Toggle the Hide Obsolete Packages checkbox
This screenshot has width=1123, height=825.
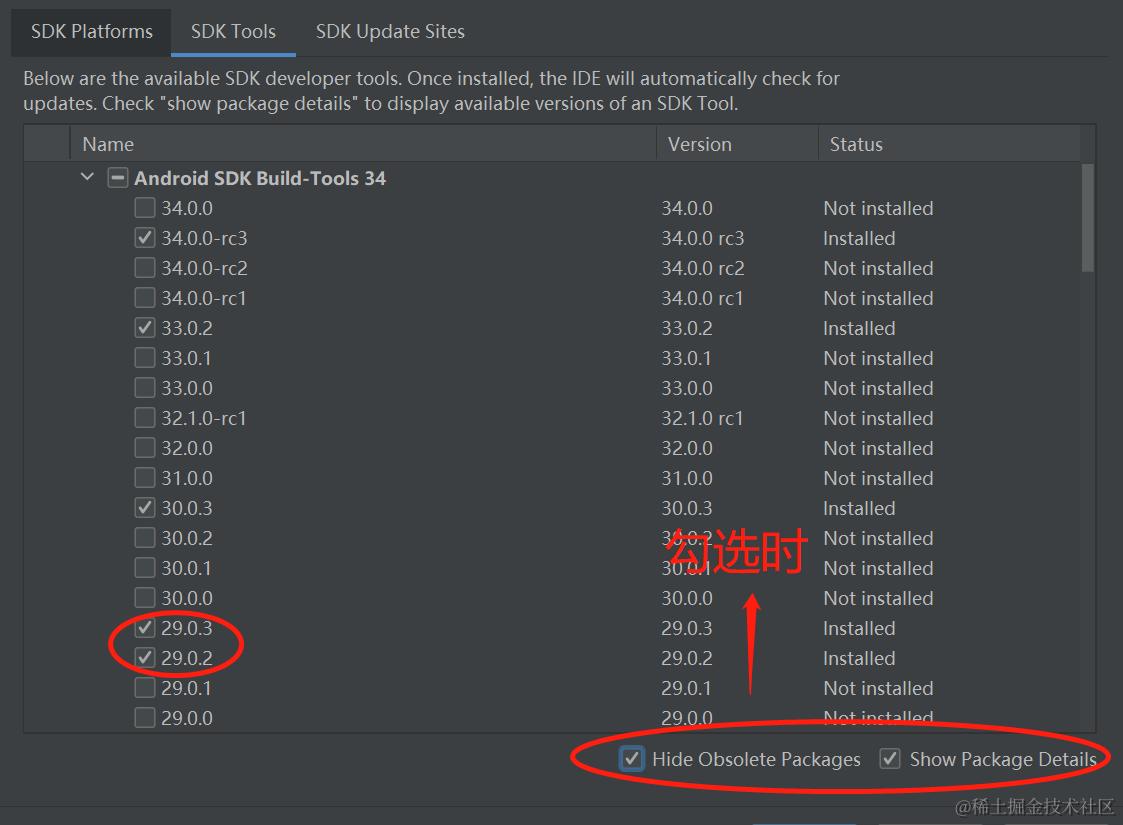pyautogui.click(x=632, y=759)
